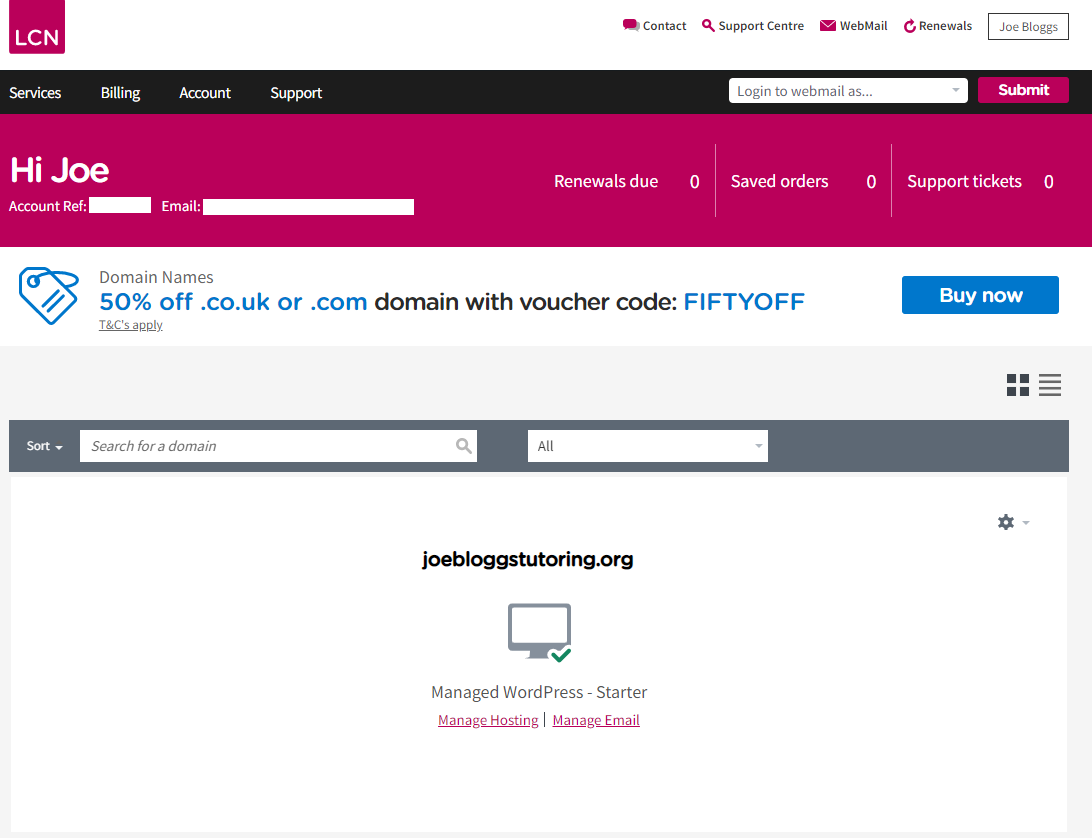Toggle the list view layout
Screen dimensions: 1092x838
pos(1049,385)
